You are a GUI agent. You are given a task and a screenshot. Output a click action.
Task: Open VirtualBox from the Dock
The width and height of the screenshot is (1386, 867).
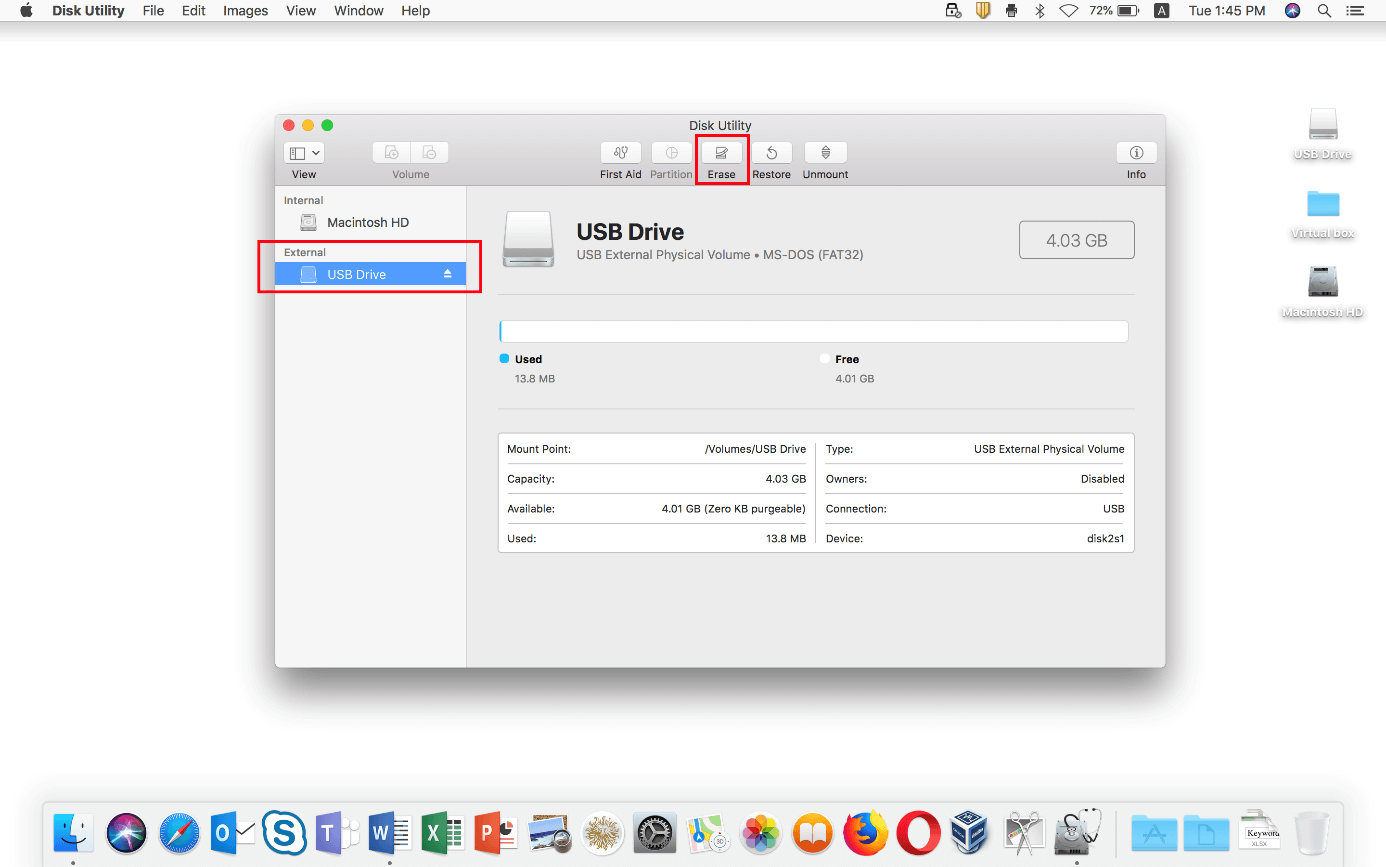(970, 833)
